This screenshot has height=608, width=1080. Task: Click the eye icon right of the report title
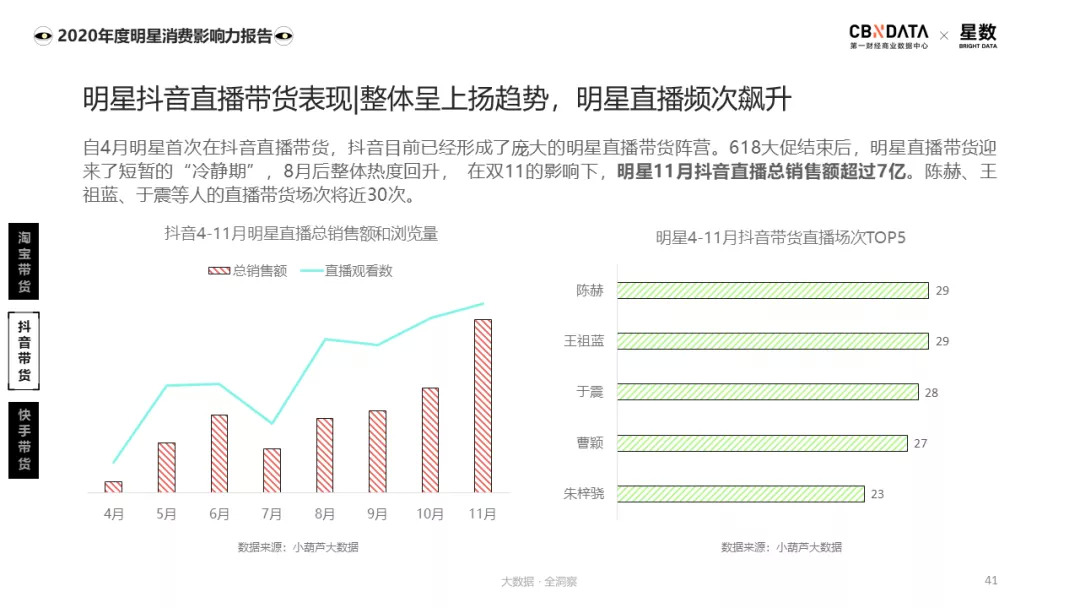(x=284, y=36)
